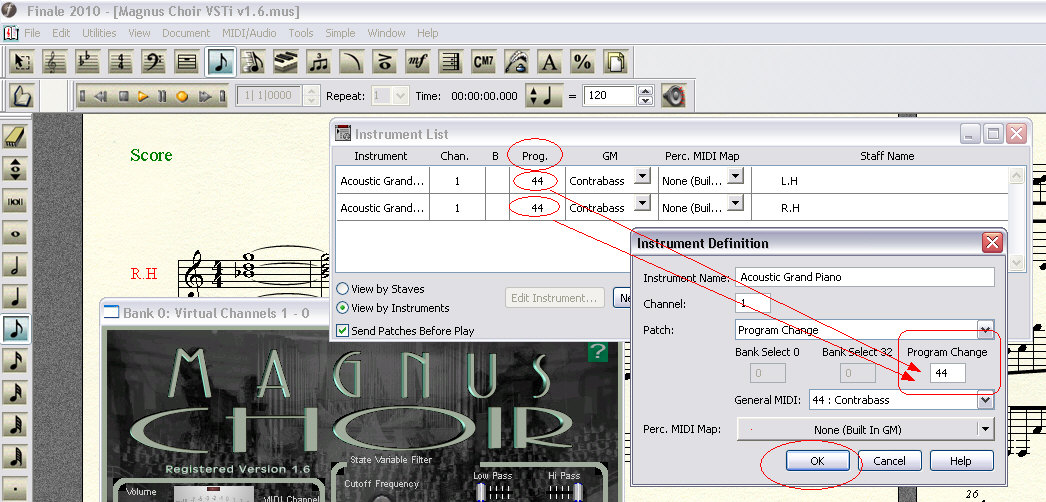Open Magnus Choir help question mark
The height and width of the screenshot is (502, 1046).
pyautogui.click(x=597, y=352)
